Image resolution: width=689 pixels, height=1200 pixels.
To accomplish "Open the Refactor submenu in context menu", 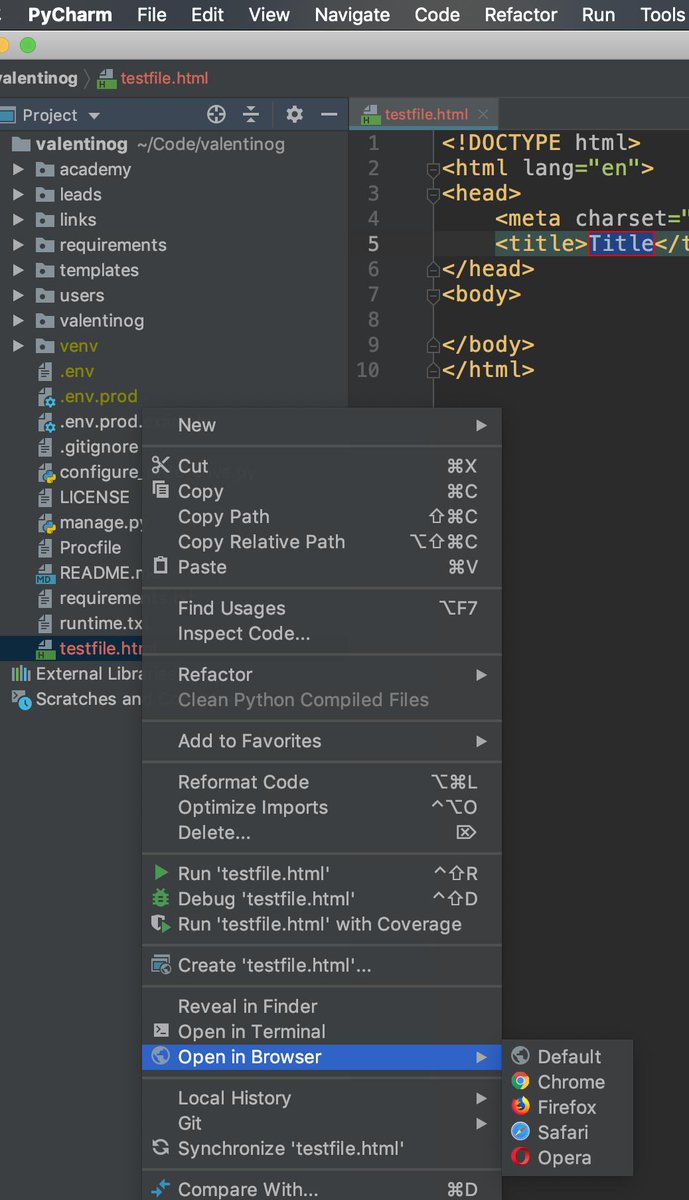I will tap(322, 675).
